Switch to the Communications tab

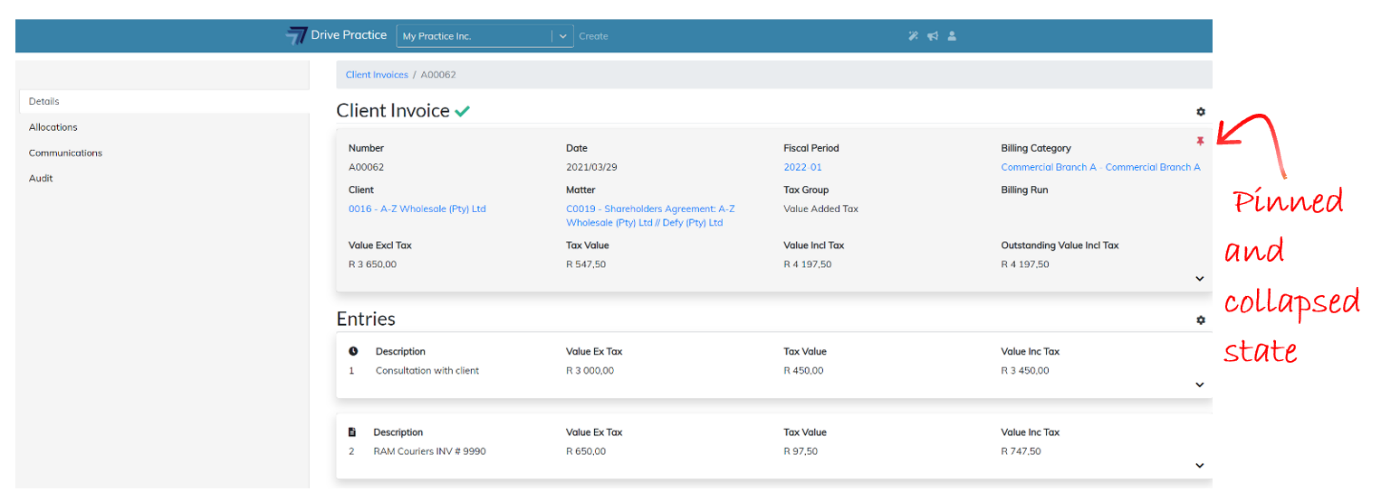[65, 153]
